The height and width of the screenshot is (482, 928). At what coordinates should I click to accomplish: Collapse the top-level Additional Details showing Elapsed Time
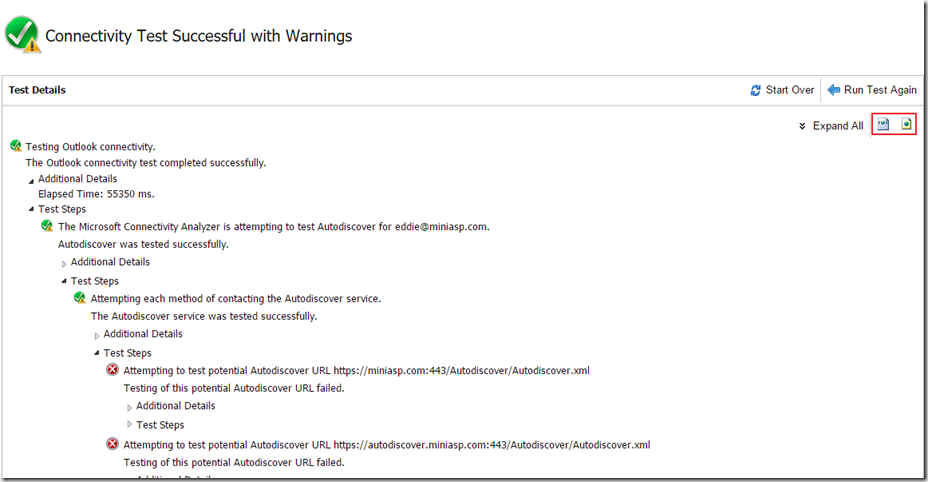point(31,180)
